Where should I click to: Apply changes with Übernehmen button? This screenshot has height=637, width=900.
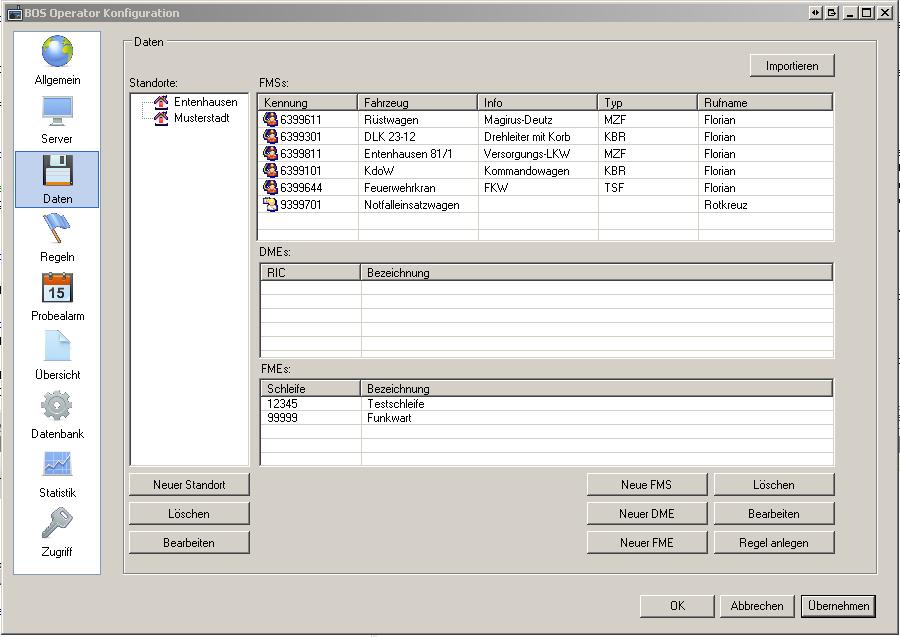click(838, 606)
